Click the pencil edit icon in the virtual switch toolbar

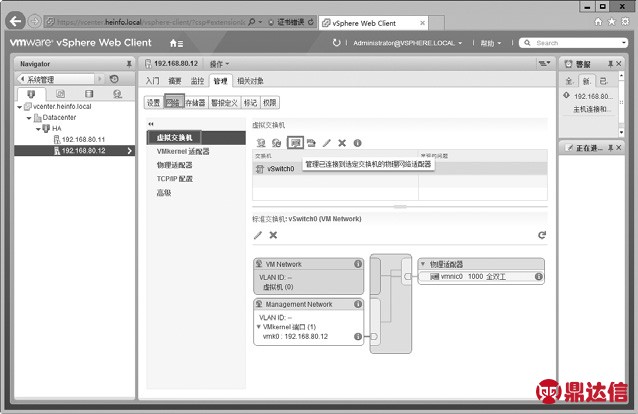pyautogui.click(x=327, y=143)
